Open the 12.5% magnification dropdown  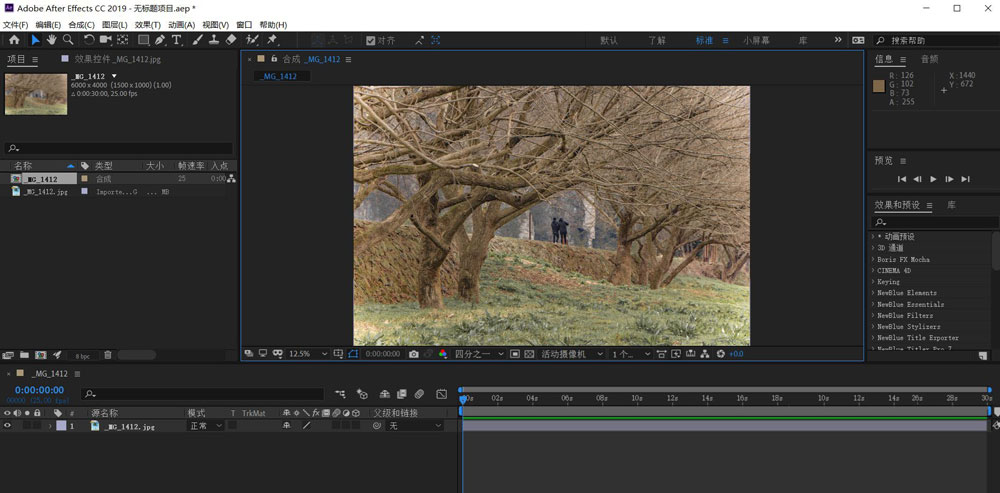(308, 354)
